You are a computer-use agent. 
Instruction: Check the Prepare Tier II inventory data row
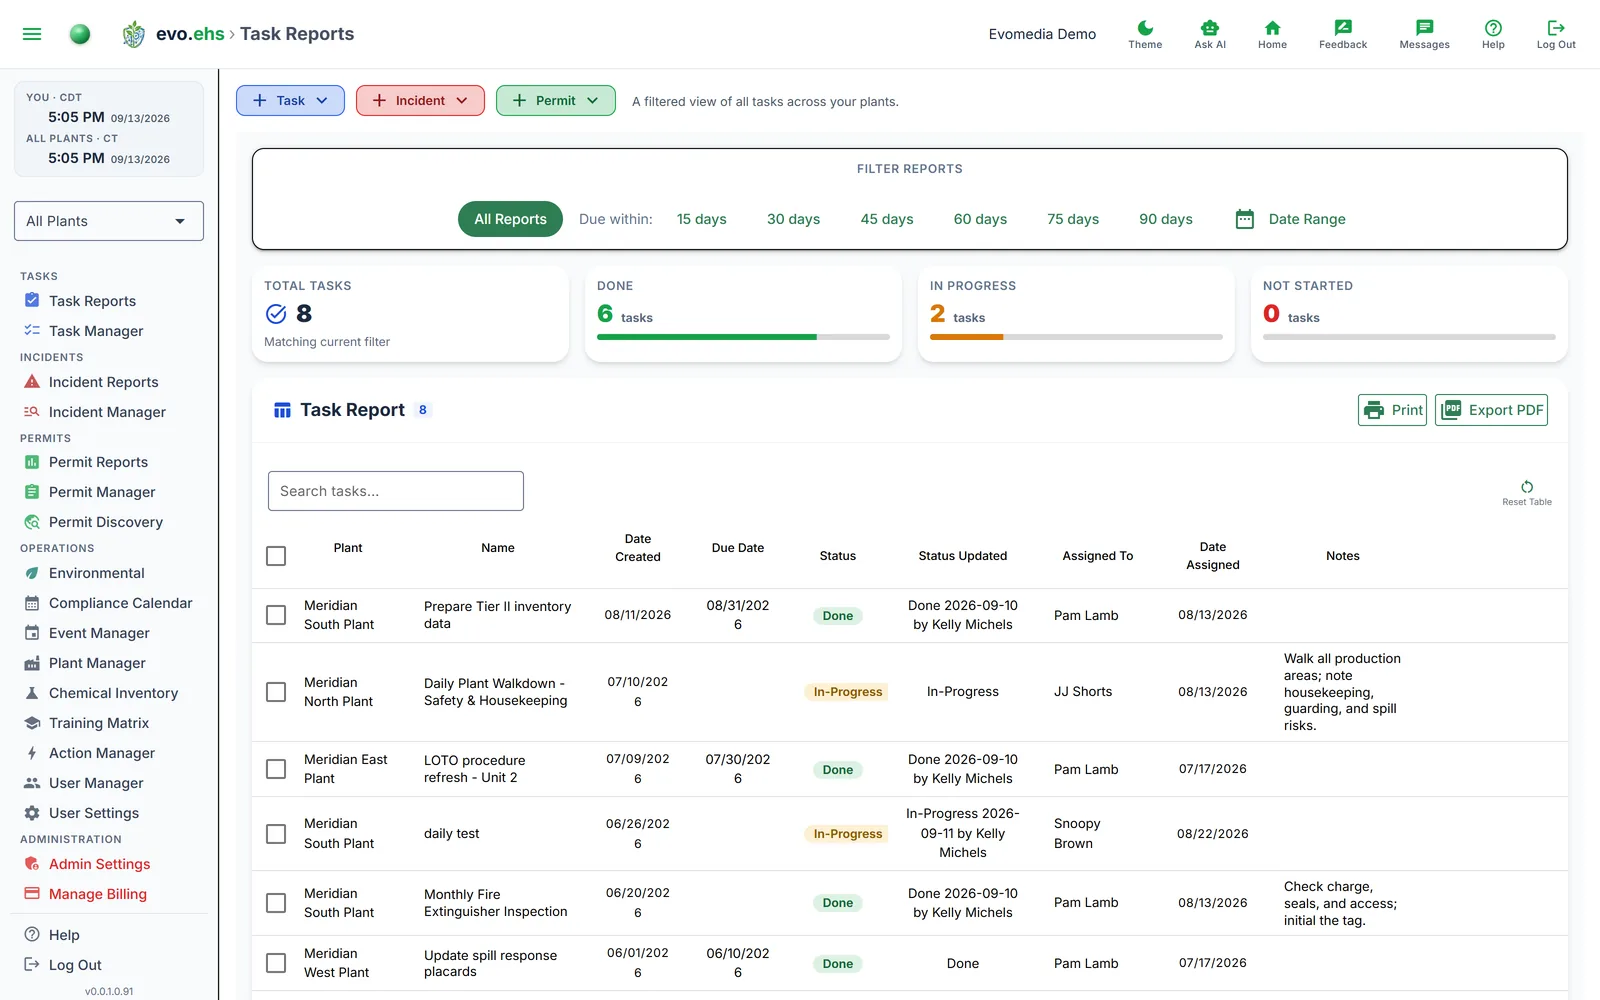click(276, 615)
